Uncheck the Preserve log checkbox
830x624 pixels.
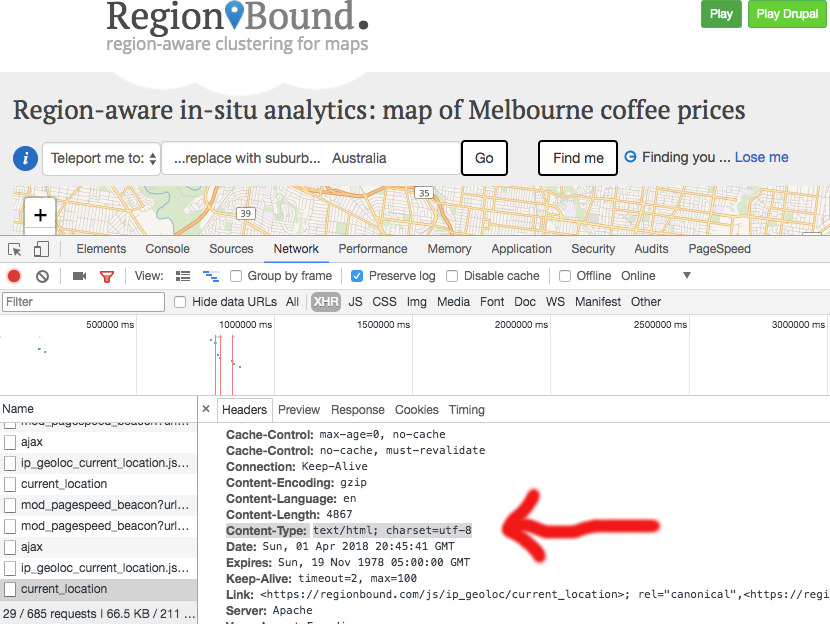[357, 276]
